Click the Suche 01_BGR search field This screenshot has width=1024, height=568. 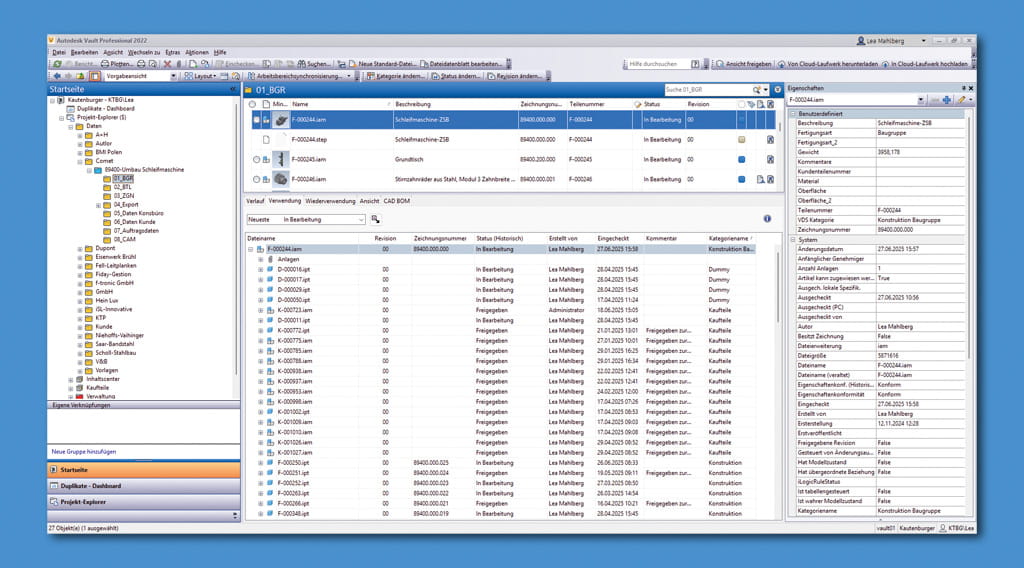click(x=708, y=89)
